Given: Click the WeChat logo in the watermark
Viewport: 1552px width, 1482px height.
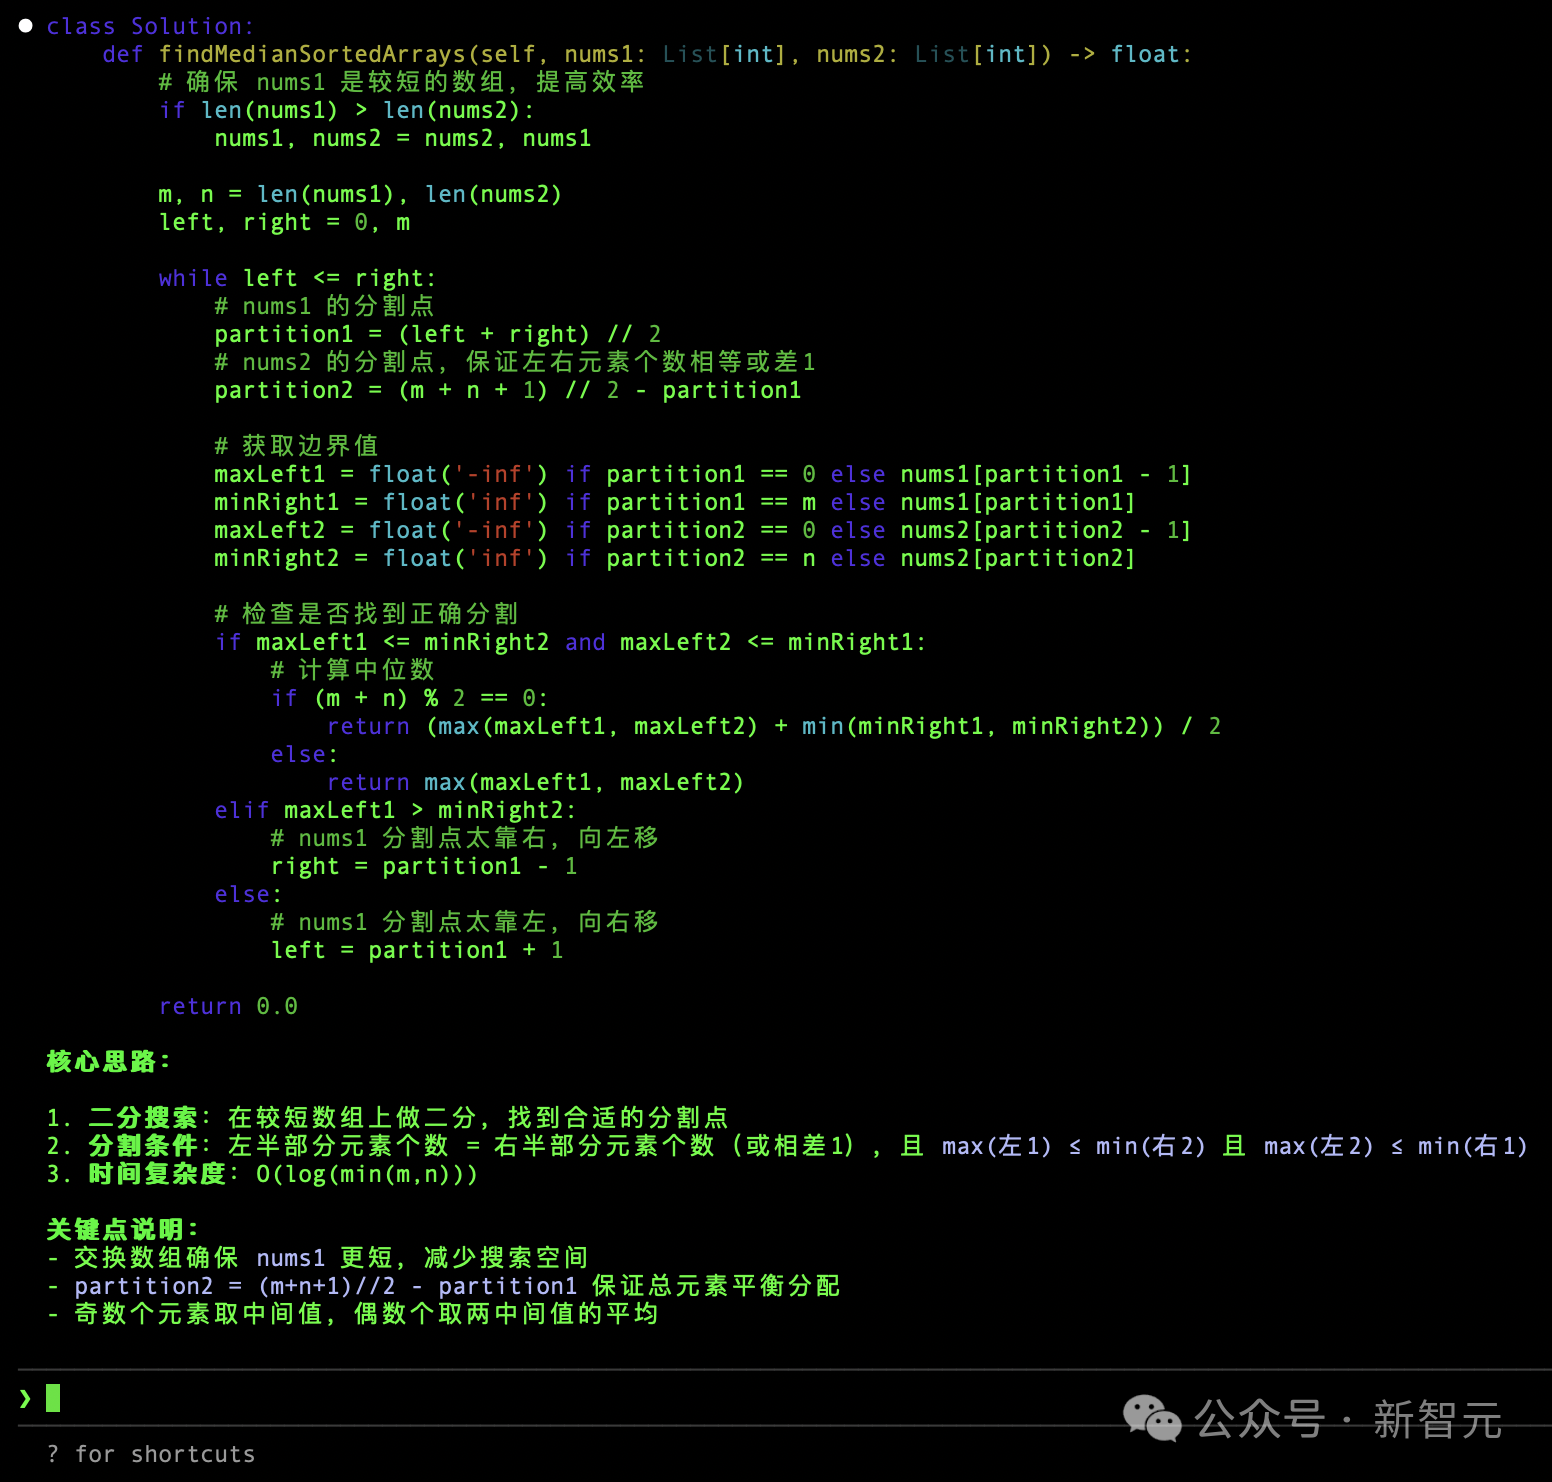Looking at the screenshot, I should pos(1151,1418).
